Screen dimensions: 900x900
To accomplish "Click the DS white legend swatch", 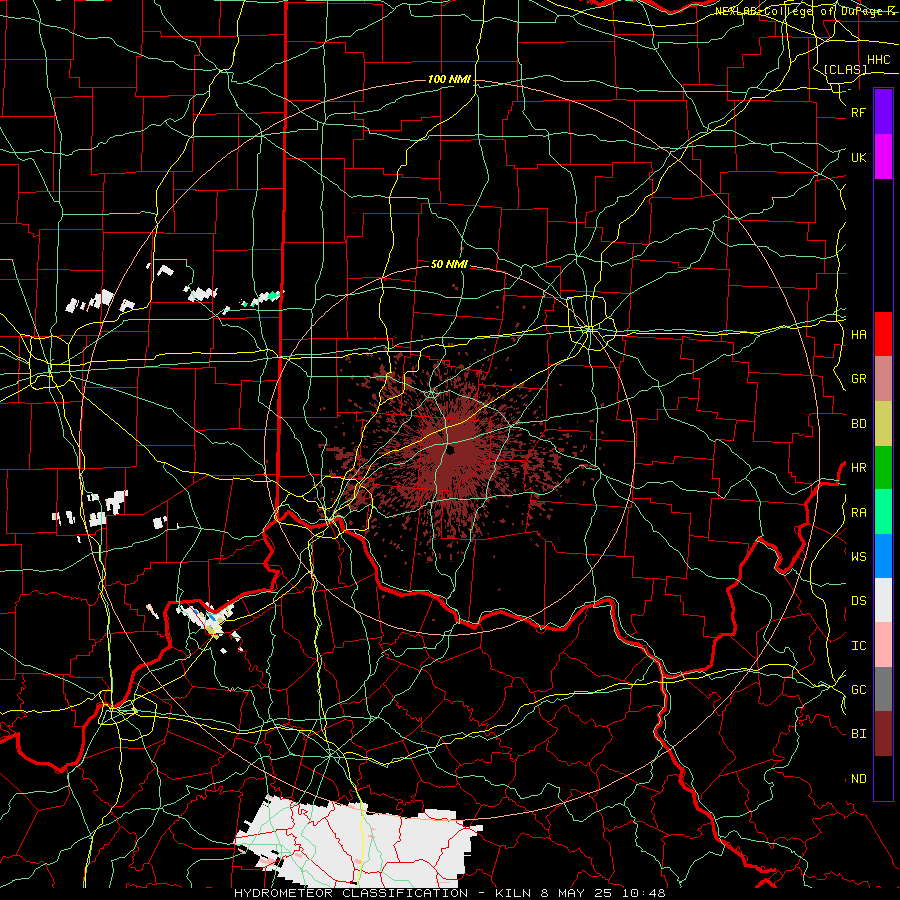I will click(x=883, y=600).
